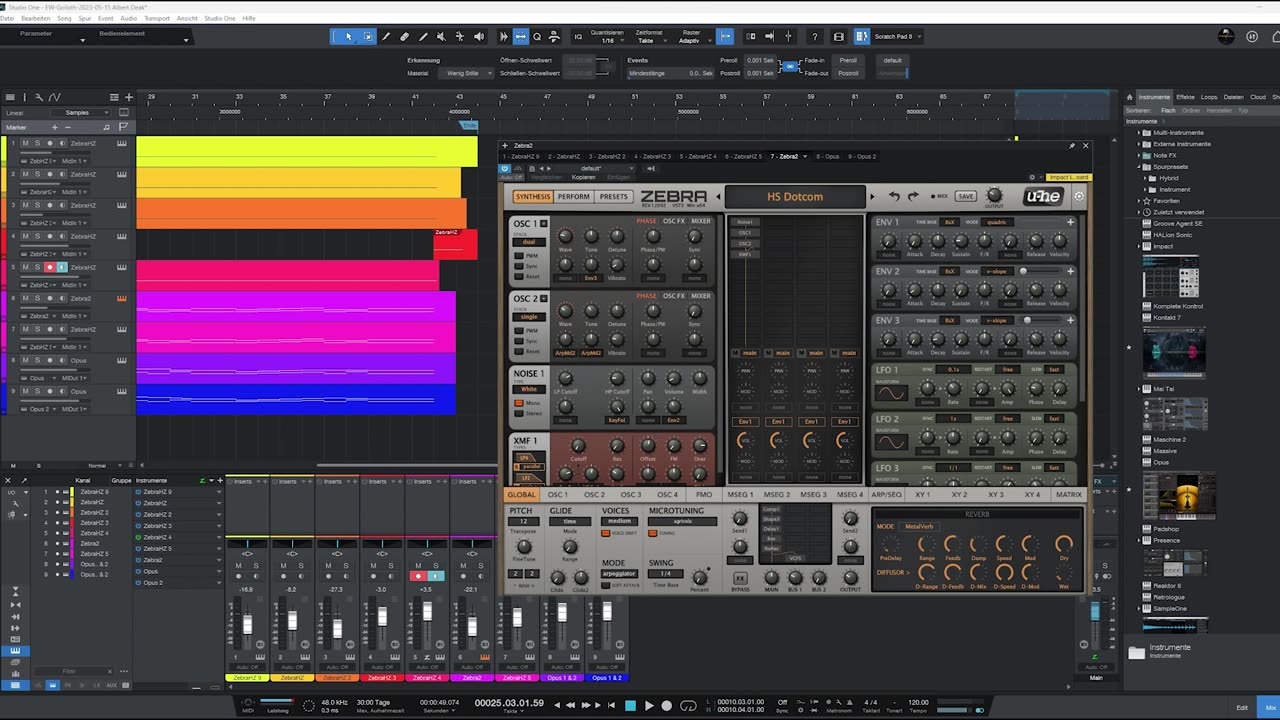The width and height of the screenshot is (1280, 720).
Task: Click the PRESETS button in Zebra
Action: point(614,196)
